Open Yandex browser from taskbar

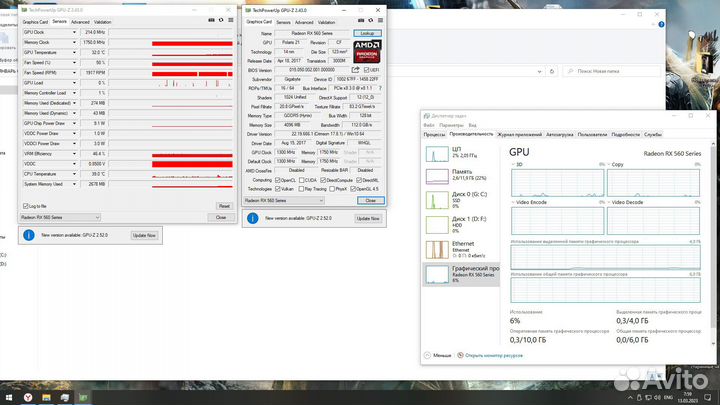click(x=28, y=397)
